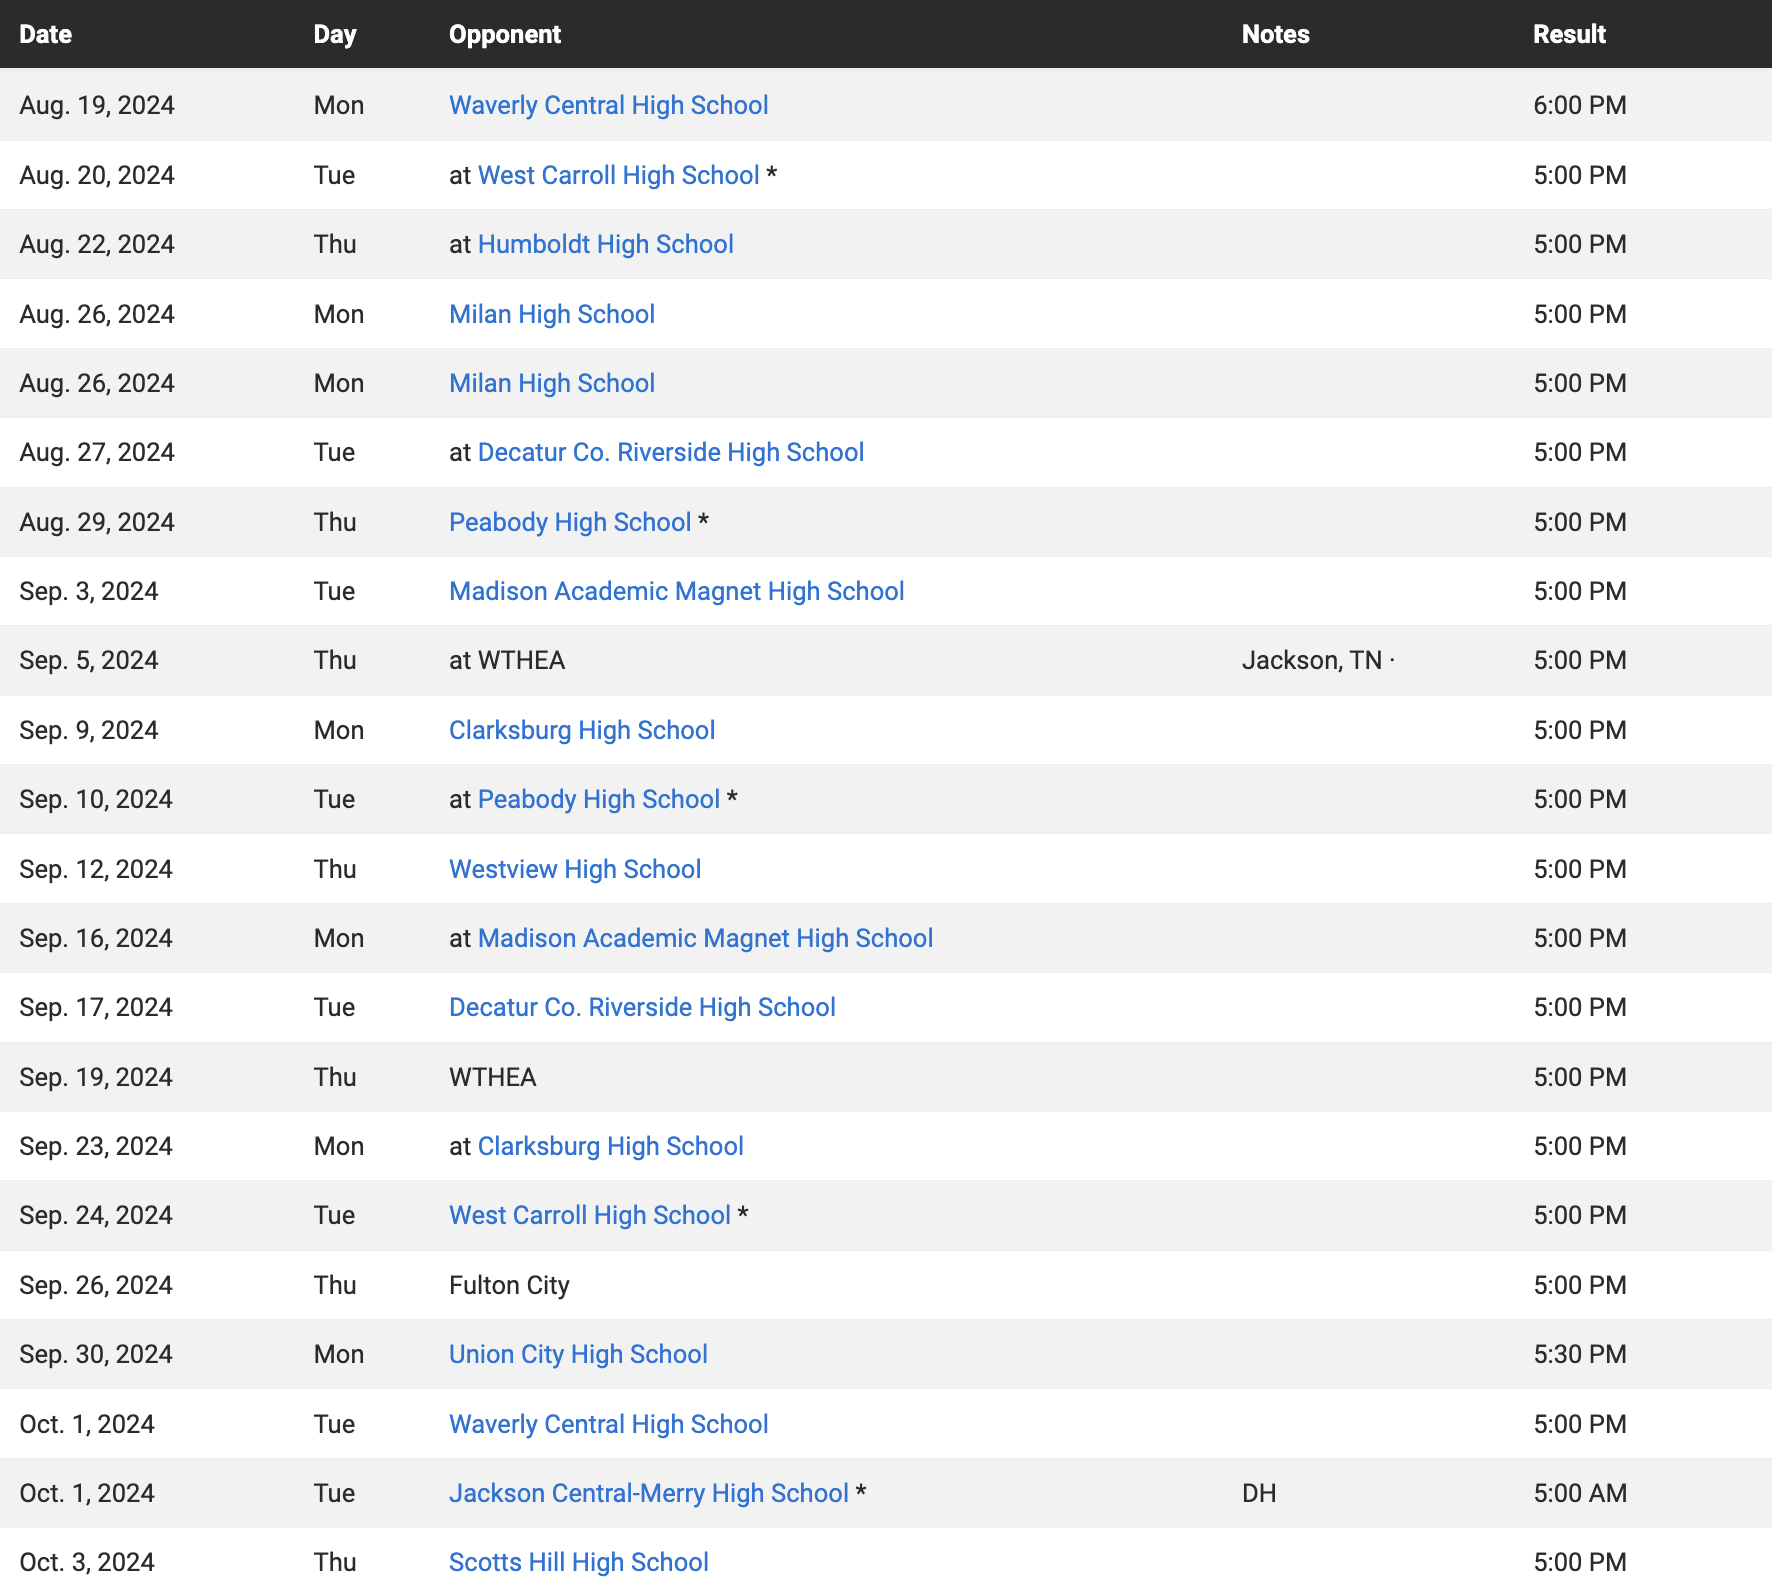Viewport: 1772px width, 1596px height.
Task: Select the Sep. 26, 2024 date cell
Action: pos(96,1285)
